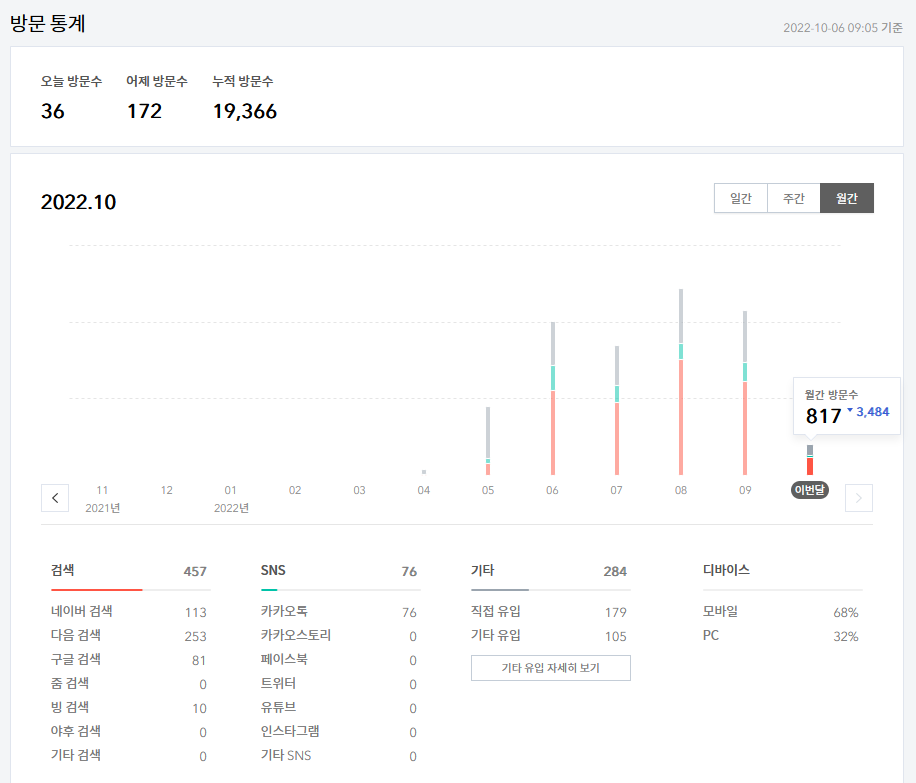Image resolution: width=916 pixels, height=783 pixels.
Task: Select the 04 month axis label
Action: [424, 490]
